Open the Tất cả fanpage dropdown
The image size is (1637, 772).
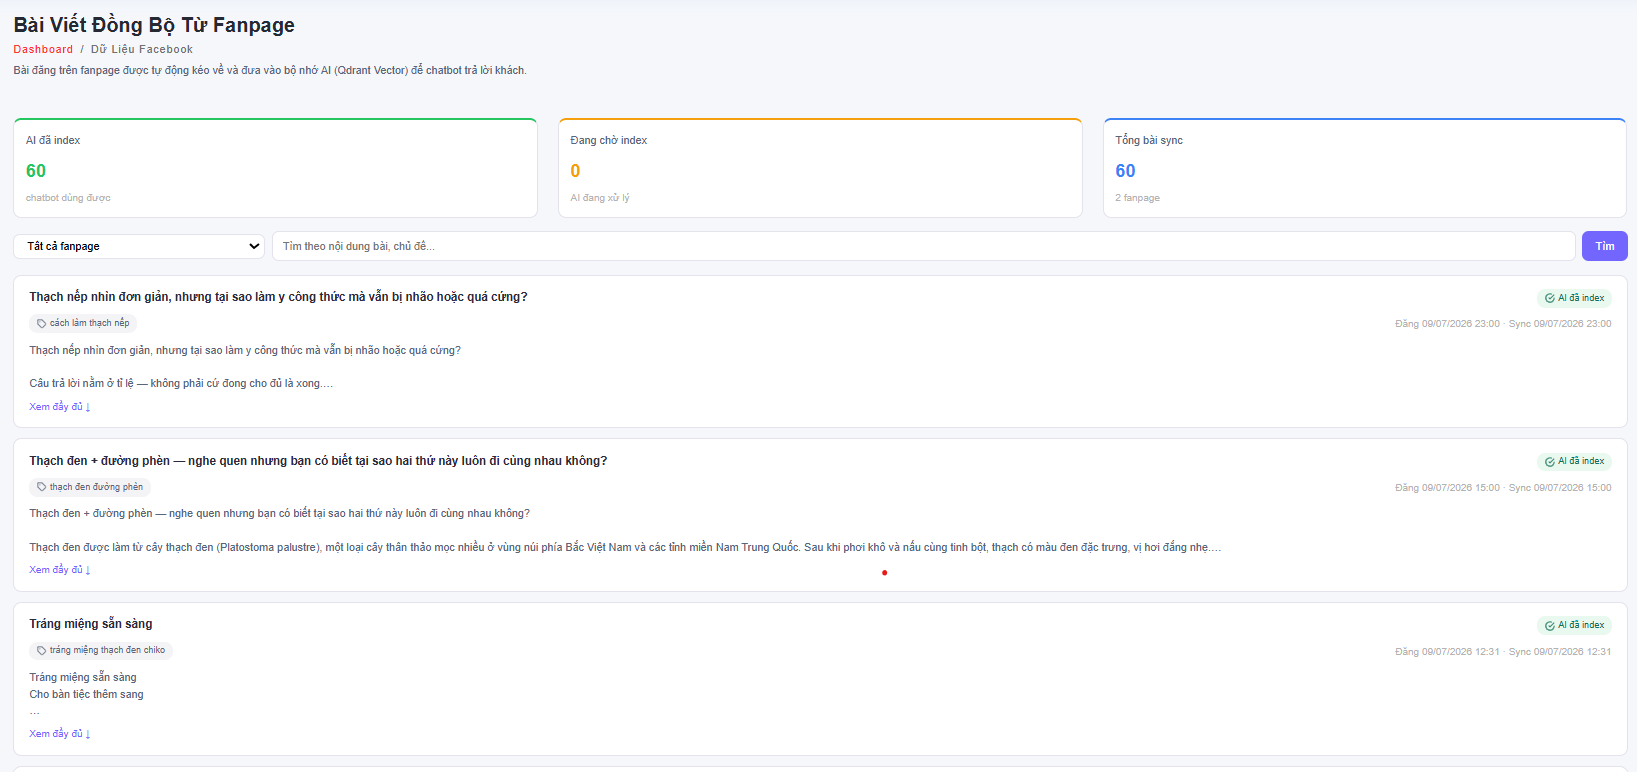[139, 246]
